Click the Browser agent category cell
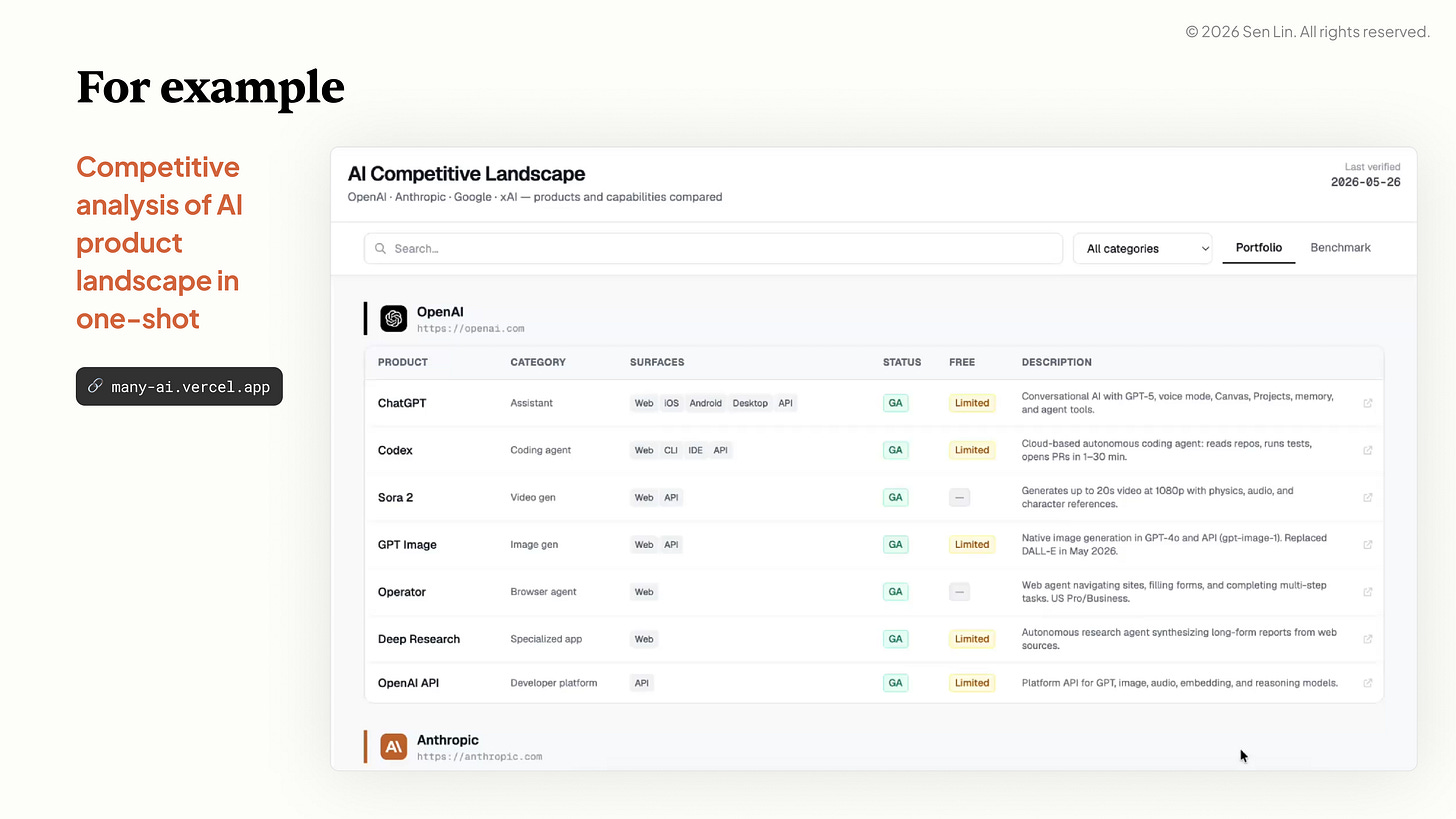Image resolution: width=1456 pixels, height=819 pixels. [x=543, y=592]
